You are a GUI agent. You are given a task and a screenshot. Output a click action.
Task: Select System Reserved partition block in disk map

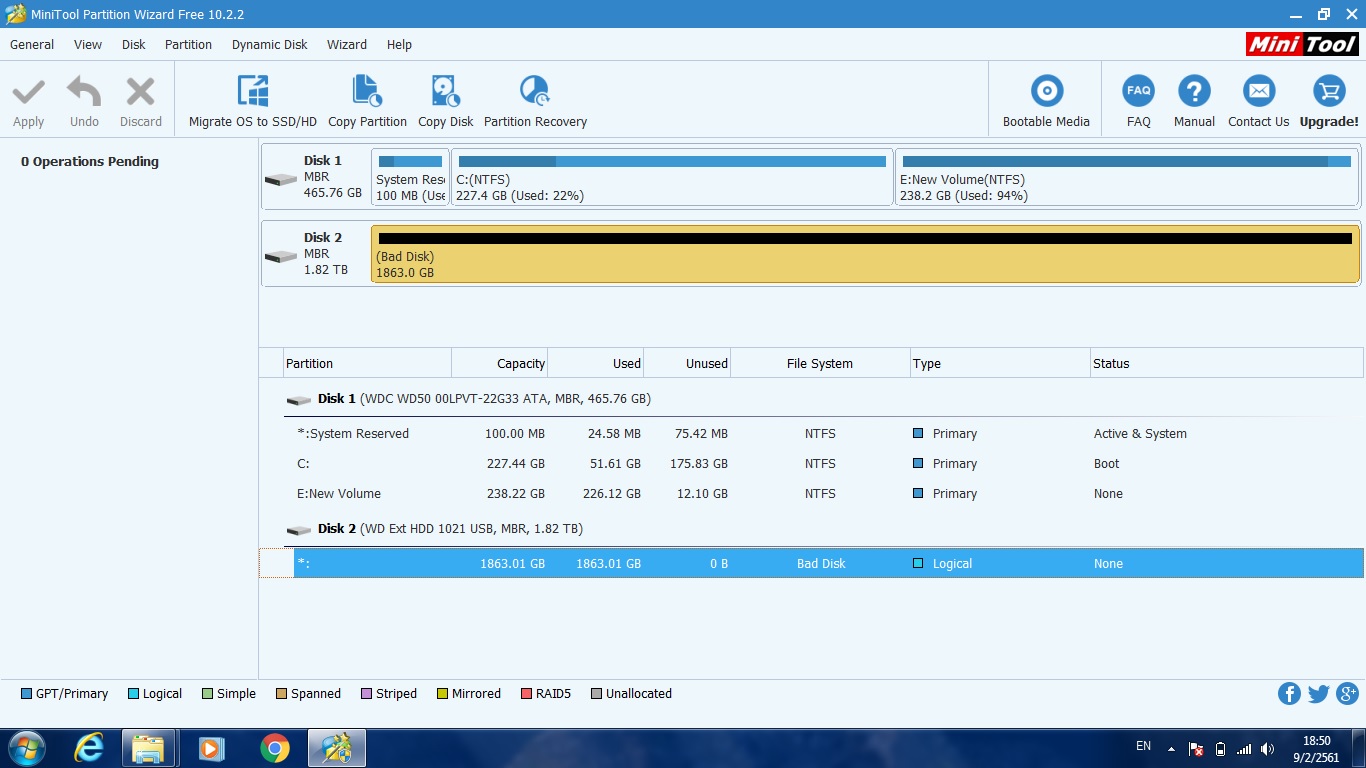point(410,177)
